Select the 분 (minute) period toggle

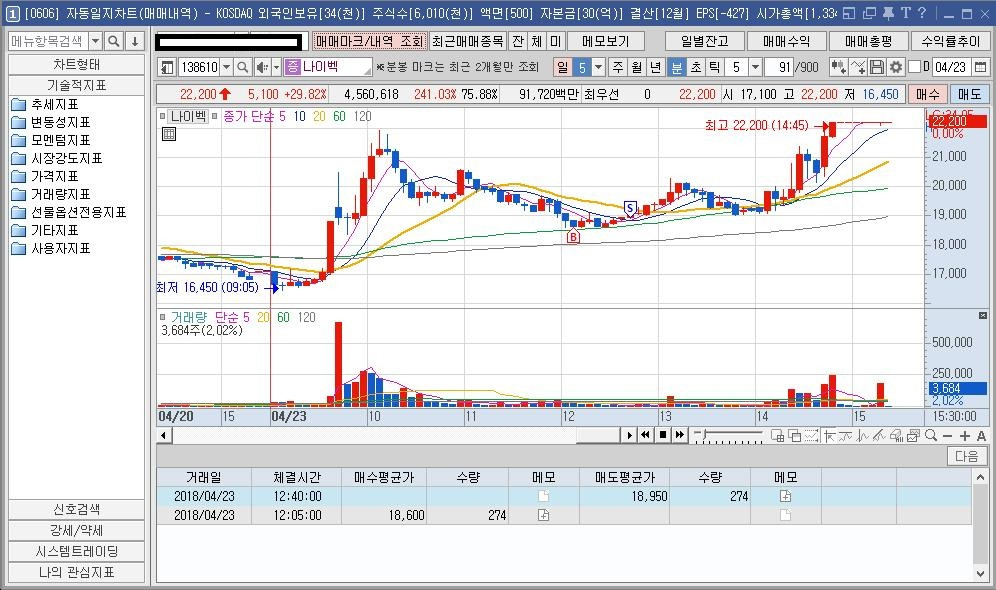(x=677, y=67)
